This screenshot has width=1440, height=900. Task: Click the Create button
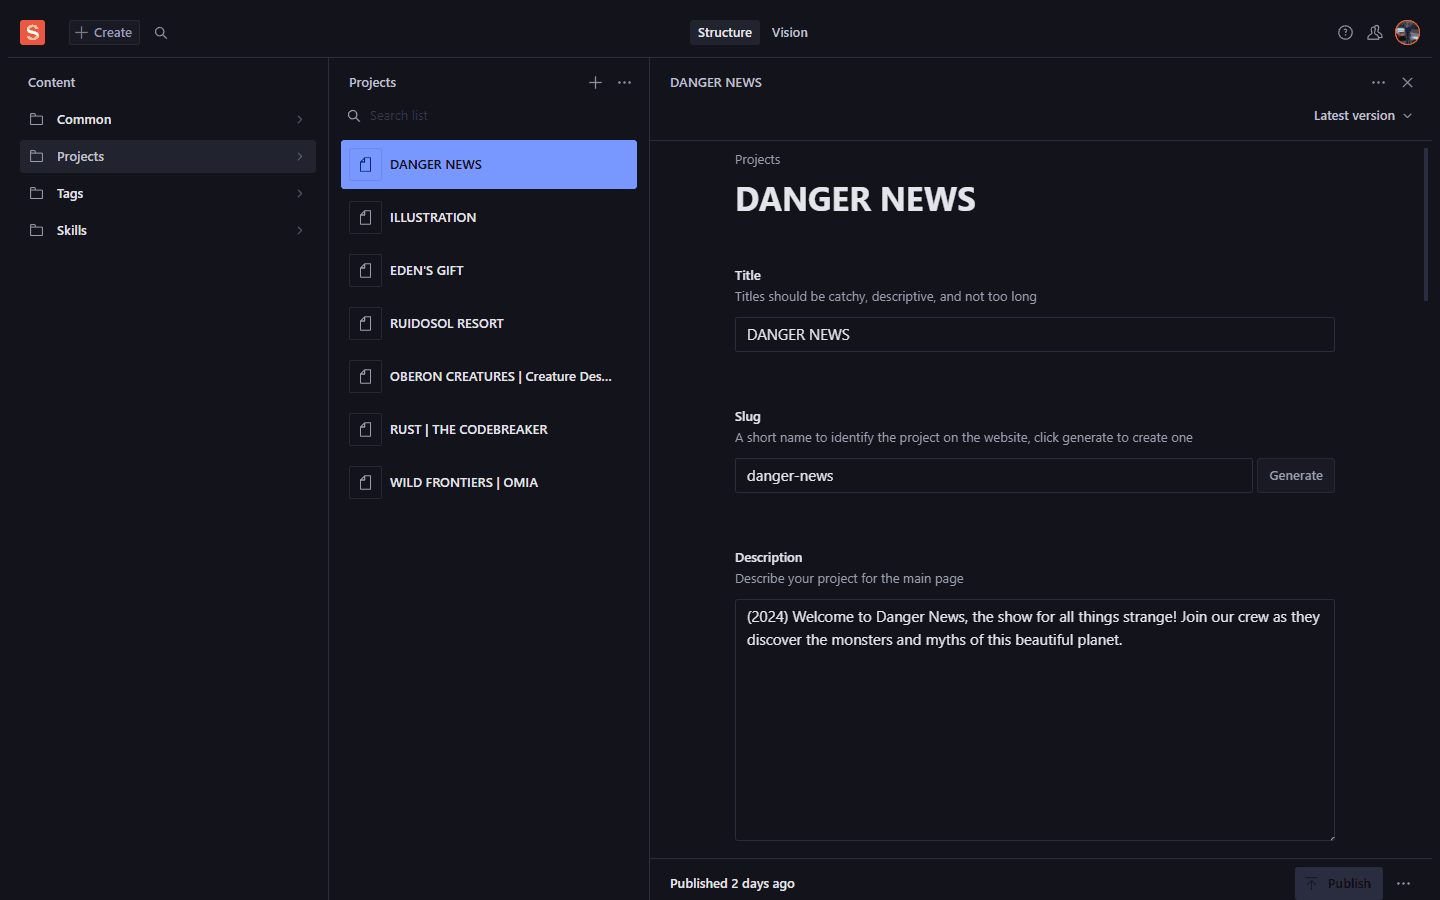point(104,33)
